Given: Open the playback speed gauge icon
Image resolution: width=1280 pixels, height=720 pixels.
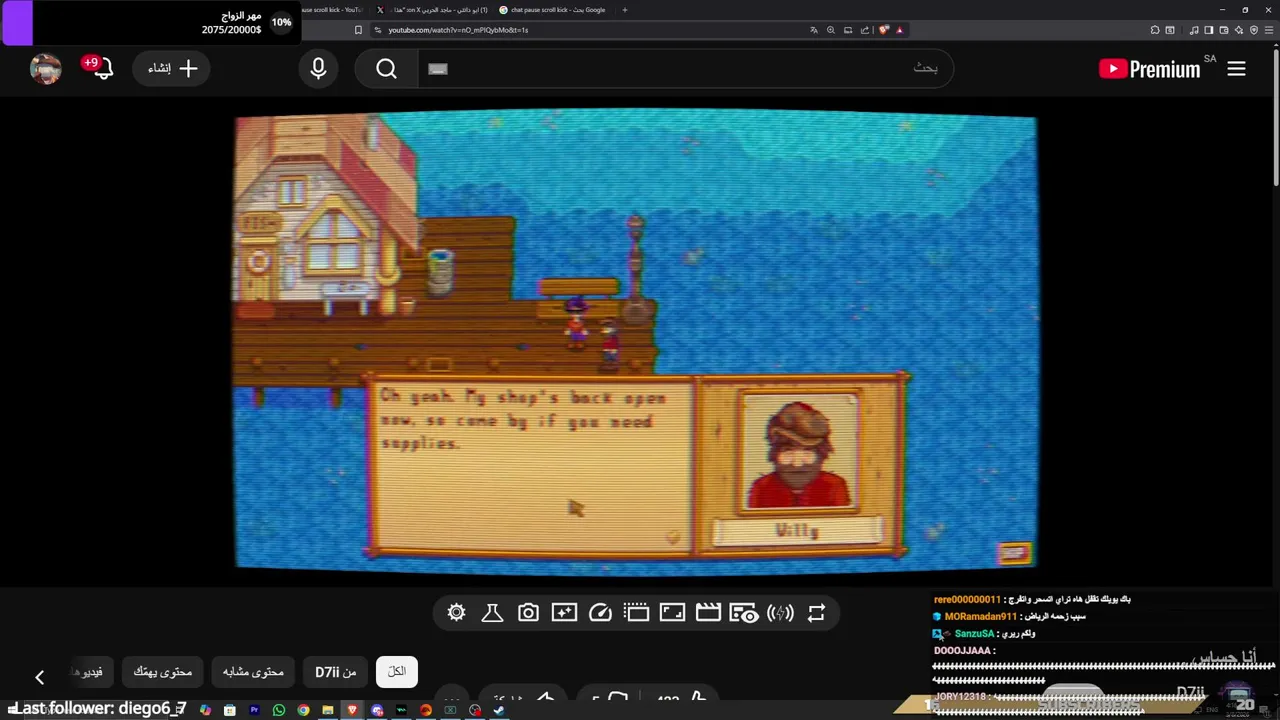Looking at the screenshot, I should tap(600, 613).
